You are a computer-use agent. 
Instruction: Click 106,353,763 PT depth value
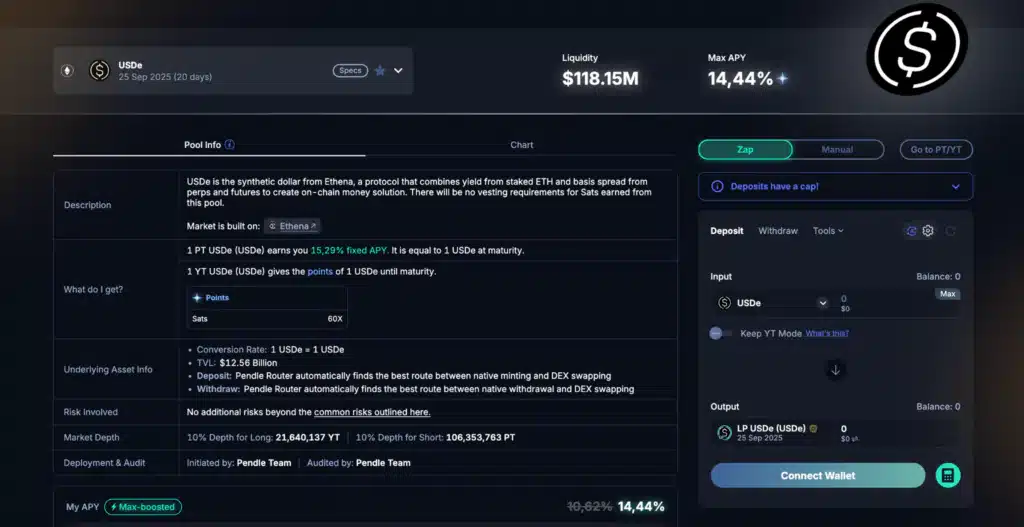pyautogui.click(x=481, y=438)
